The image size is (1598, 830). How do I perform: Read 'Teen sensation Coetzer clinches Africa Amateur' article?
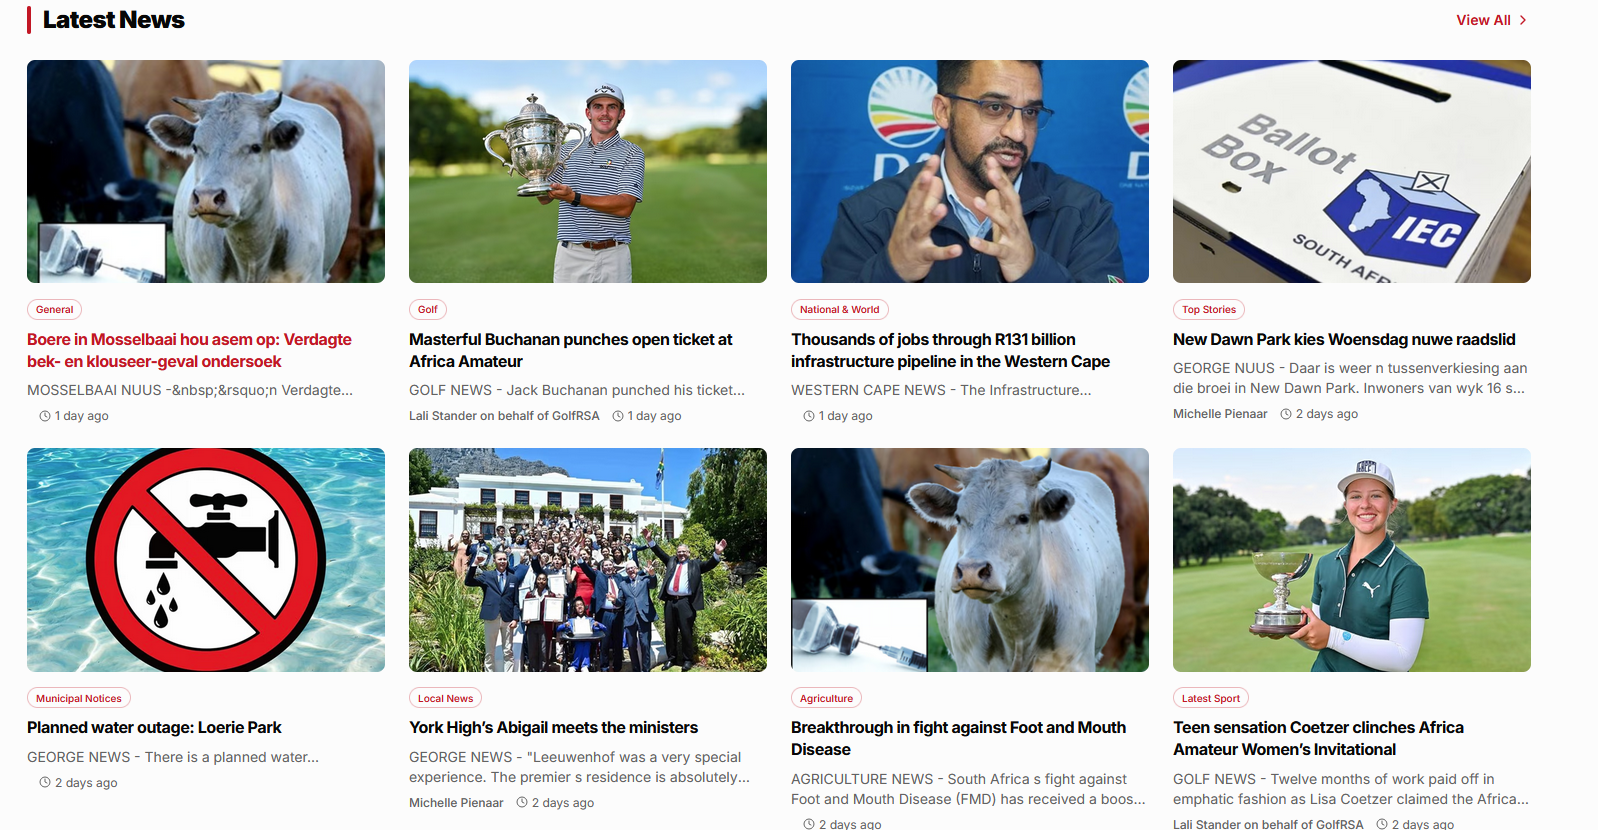(x=1318, y=738)
